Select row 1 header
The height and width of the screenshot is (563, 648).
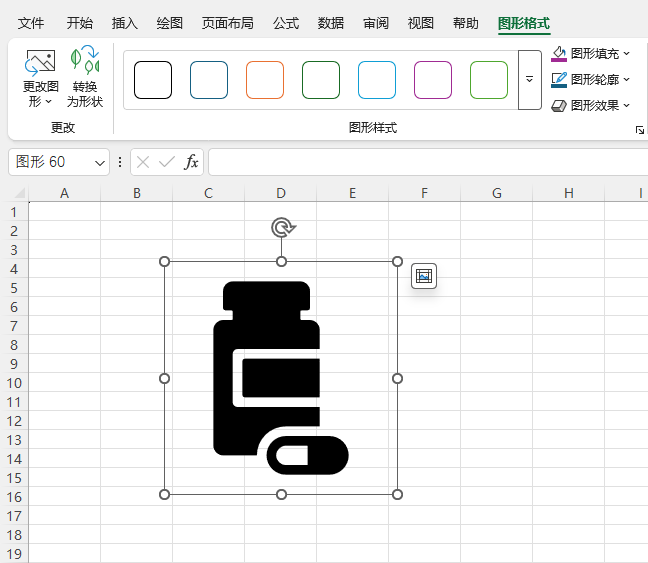click(x=14, y=212)
